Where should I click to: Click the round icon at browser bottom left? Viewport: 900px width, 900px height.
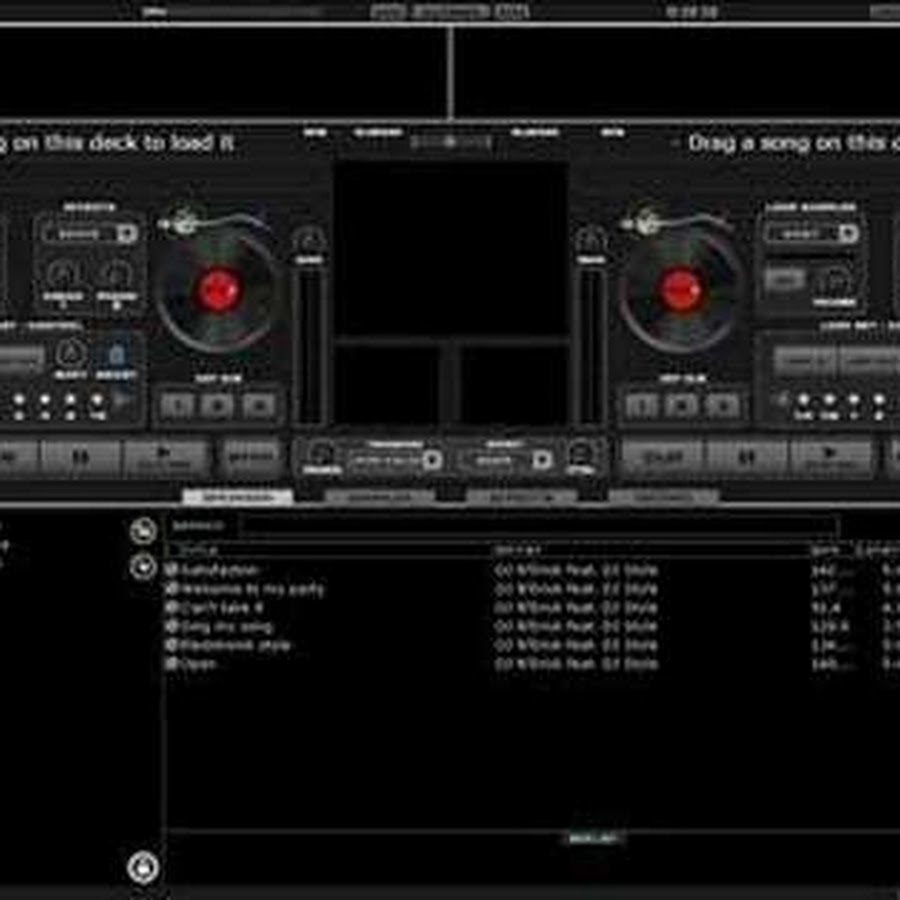(x=143, y=867)
